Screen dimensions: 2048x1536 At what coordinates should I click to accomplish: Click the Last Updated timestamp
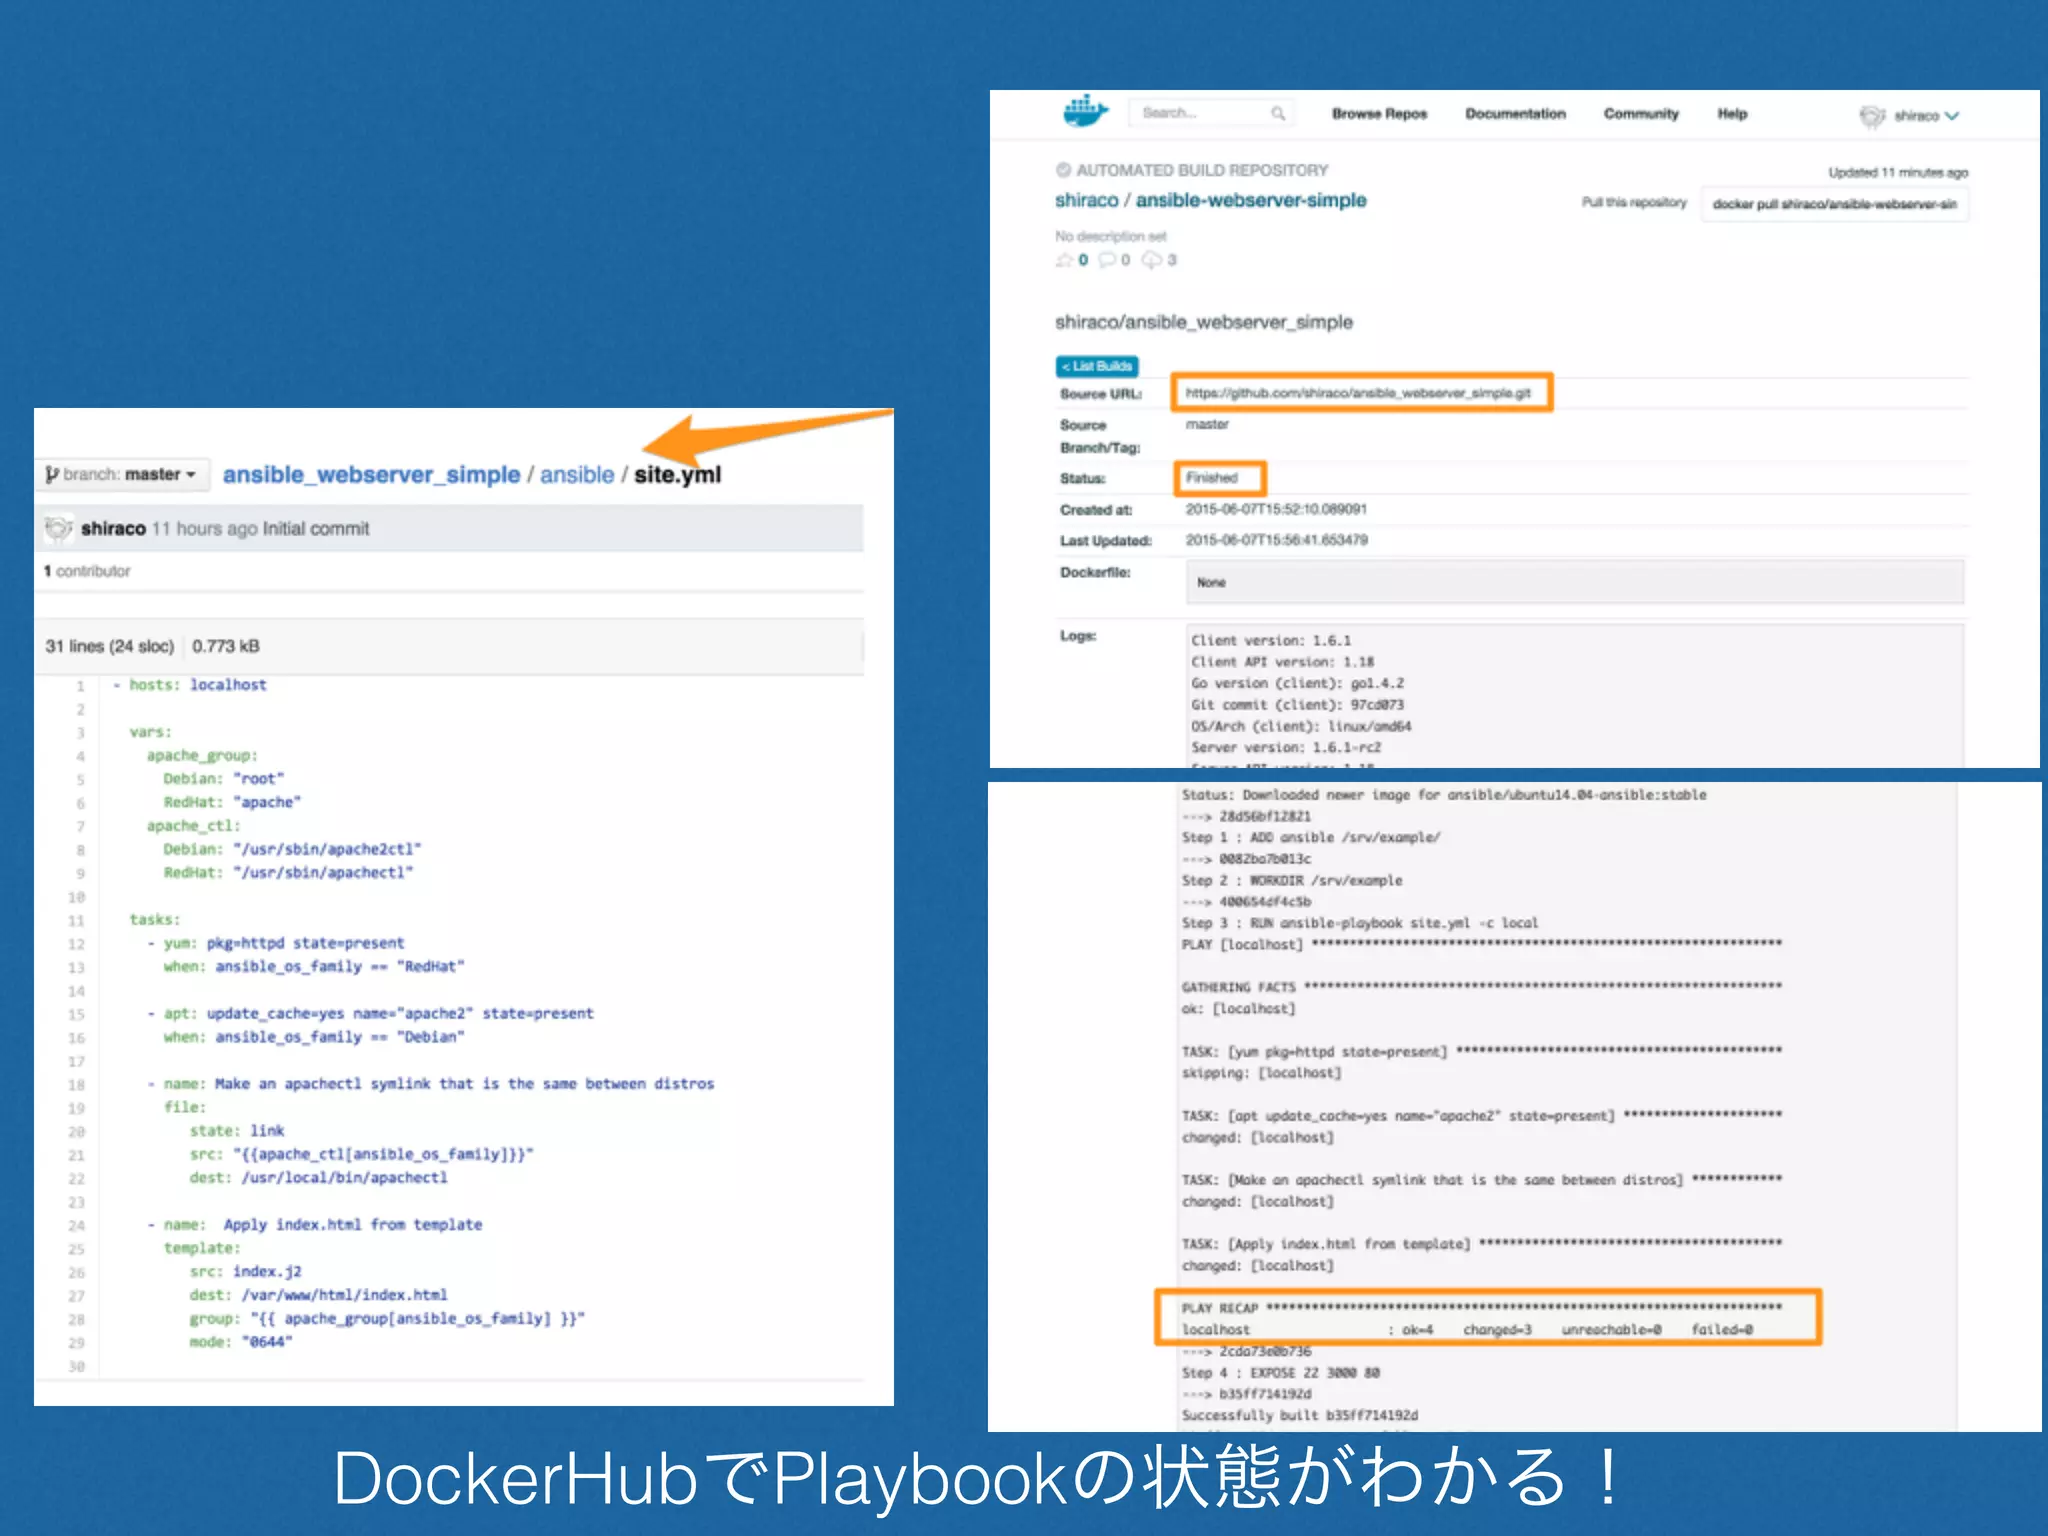tap(1277, 540)
